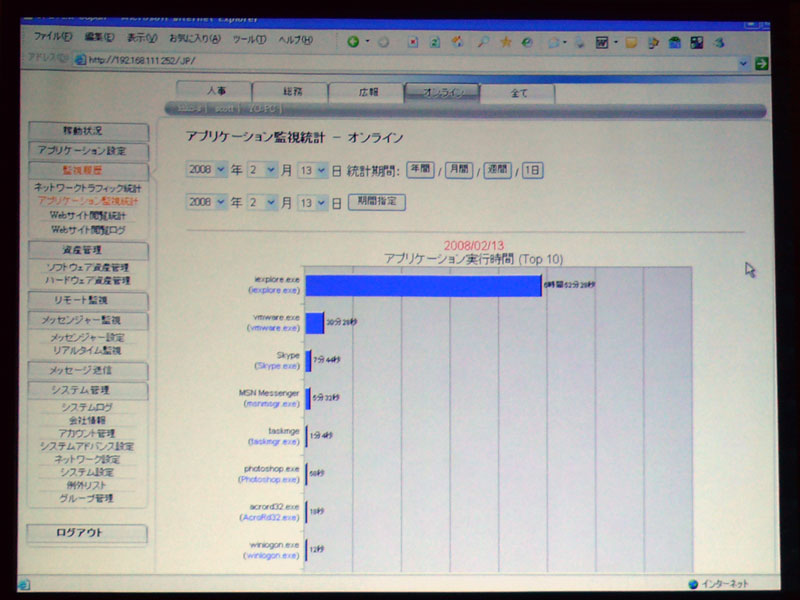Click the blue iexplore.exe bar in chart
This screenshot has width=800, height=600.
pyautogui.click(x=422, y=285)
